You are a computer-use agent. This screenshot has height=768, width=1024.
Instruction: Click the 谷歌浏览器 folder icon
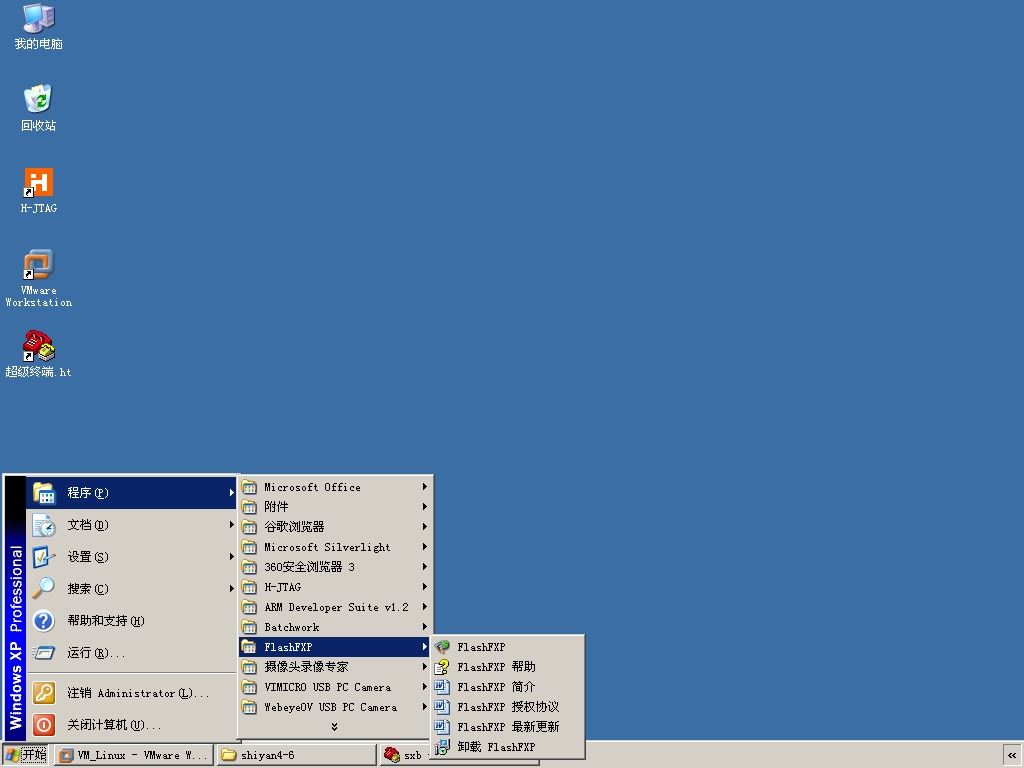(x=249, y=527)
